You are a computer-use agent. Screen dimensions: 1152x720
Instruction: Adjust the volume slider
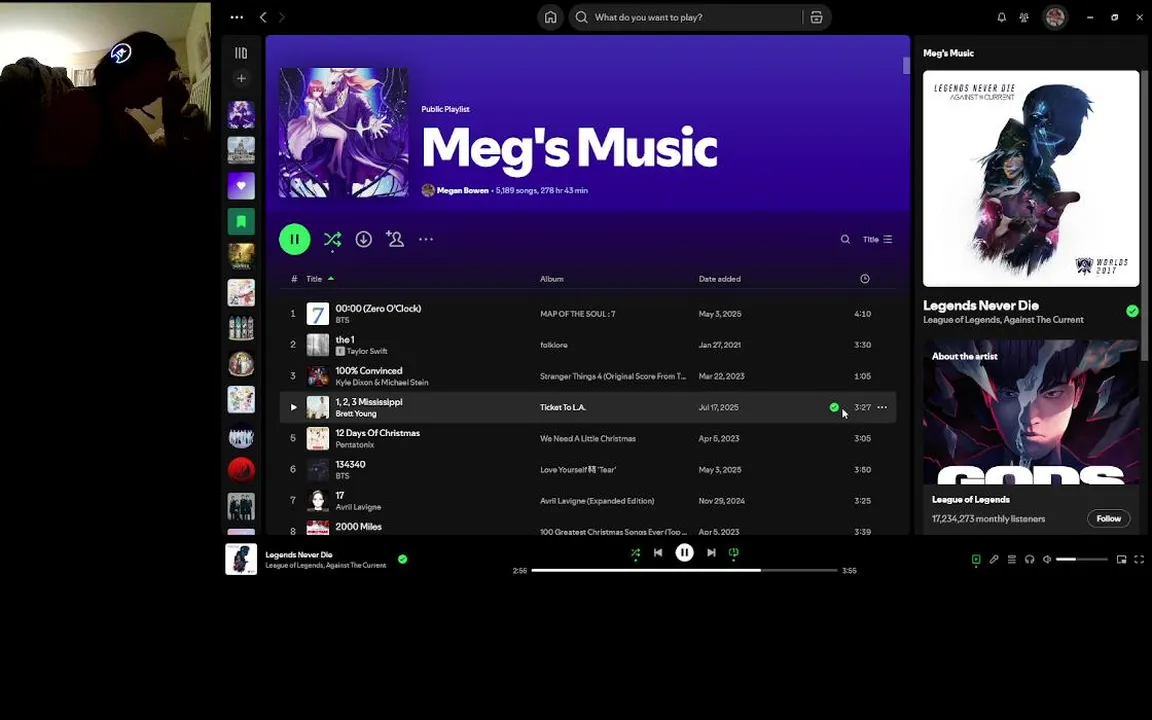tap(1081, 559)
